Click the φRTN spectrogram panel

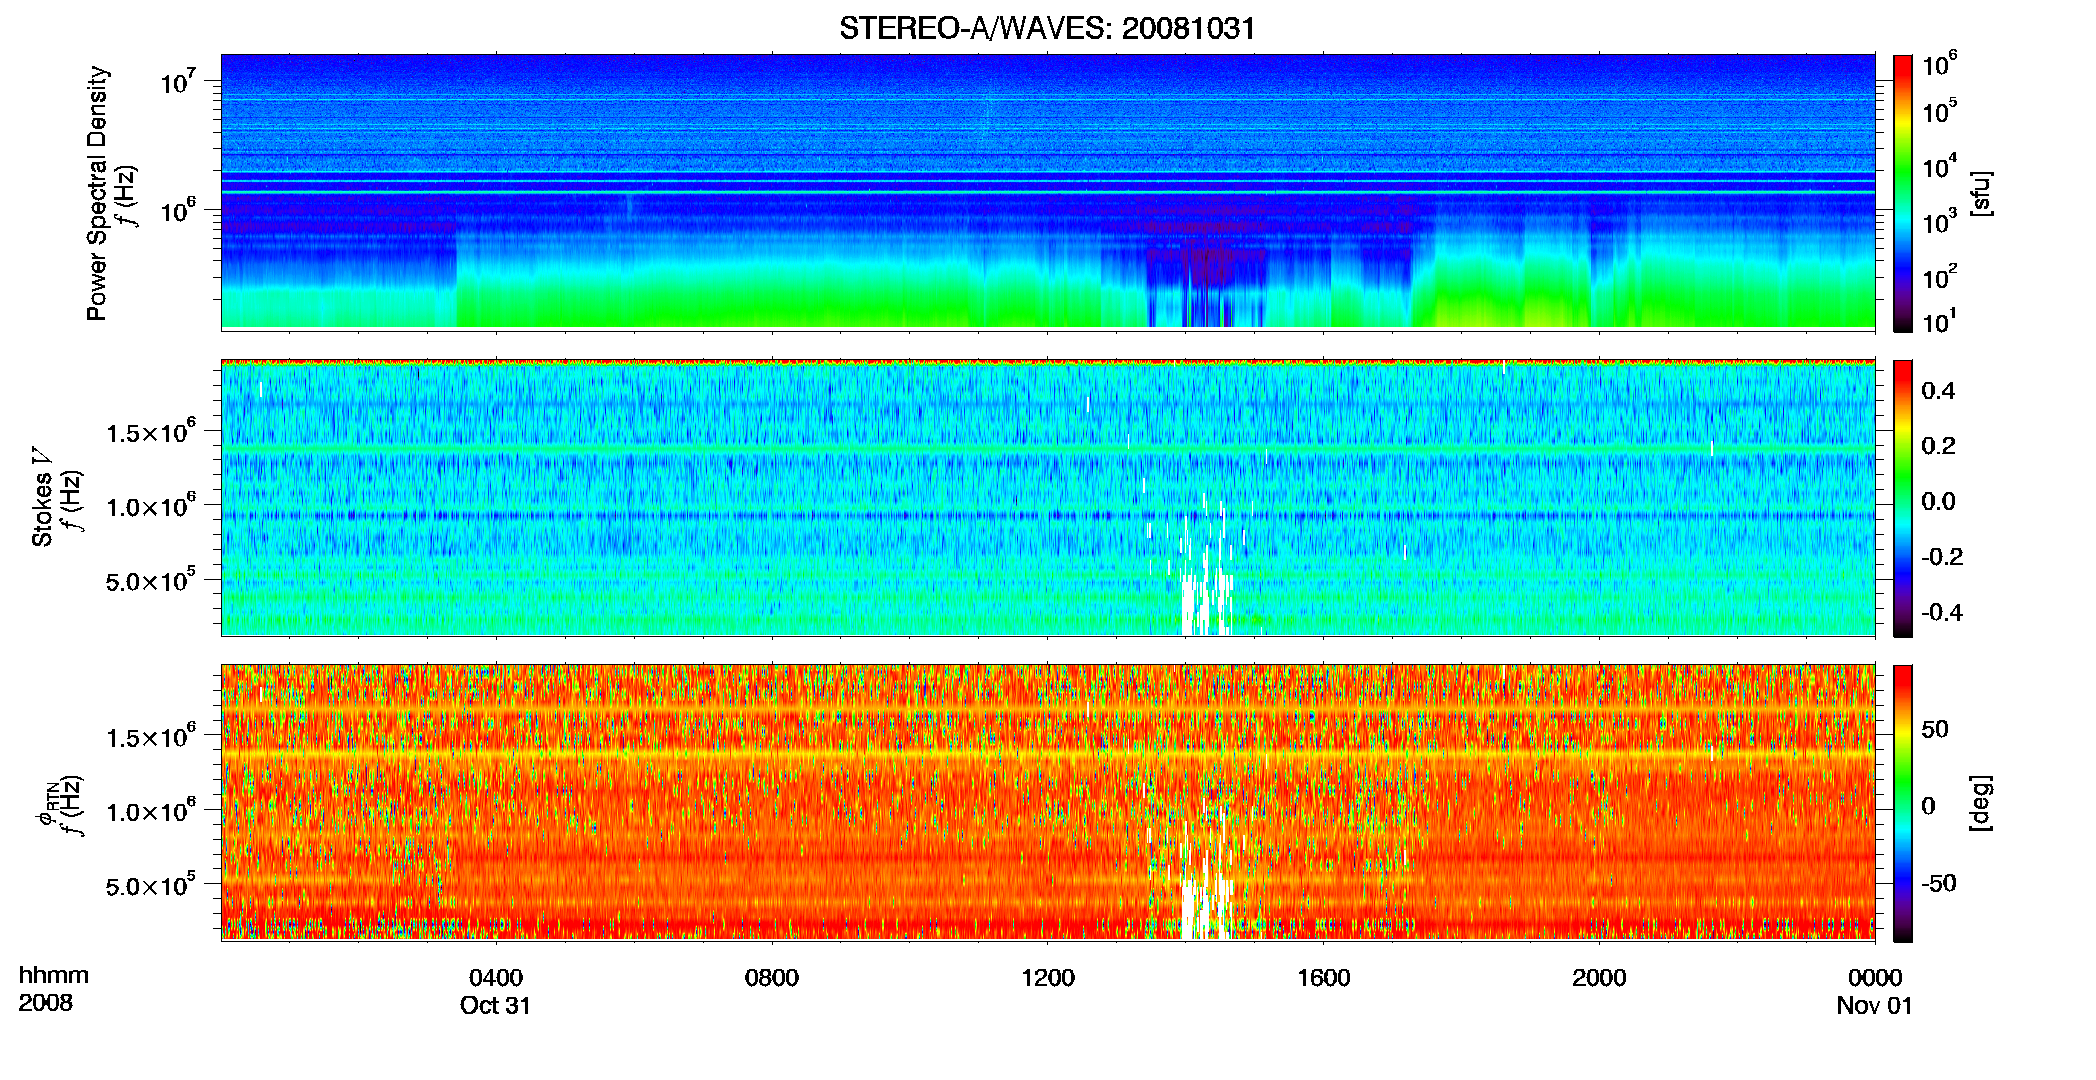click(1048, 802)
